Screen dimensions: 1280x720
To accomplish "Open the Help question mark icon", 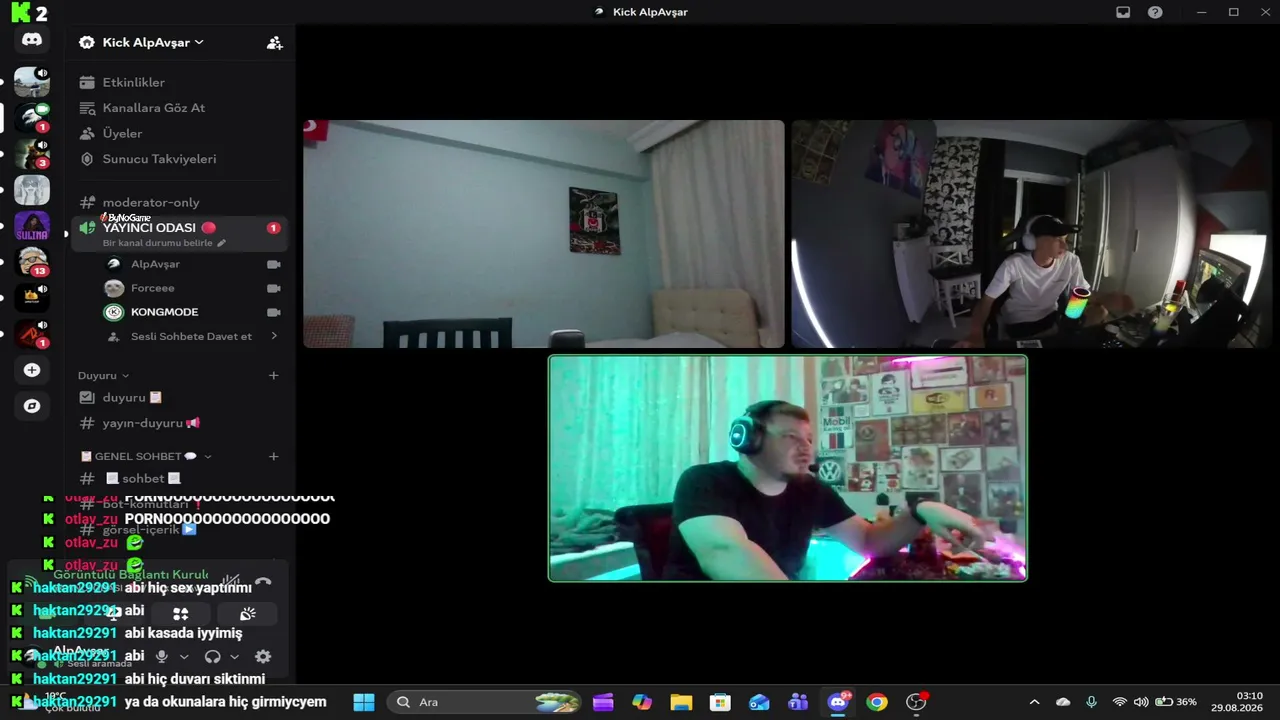I will 1155,12.
